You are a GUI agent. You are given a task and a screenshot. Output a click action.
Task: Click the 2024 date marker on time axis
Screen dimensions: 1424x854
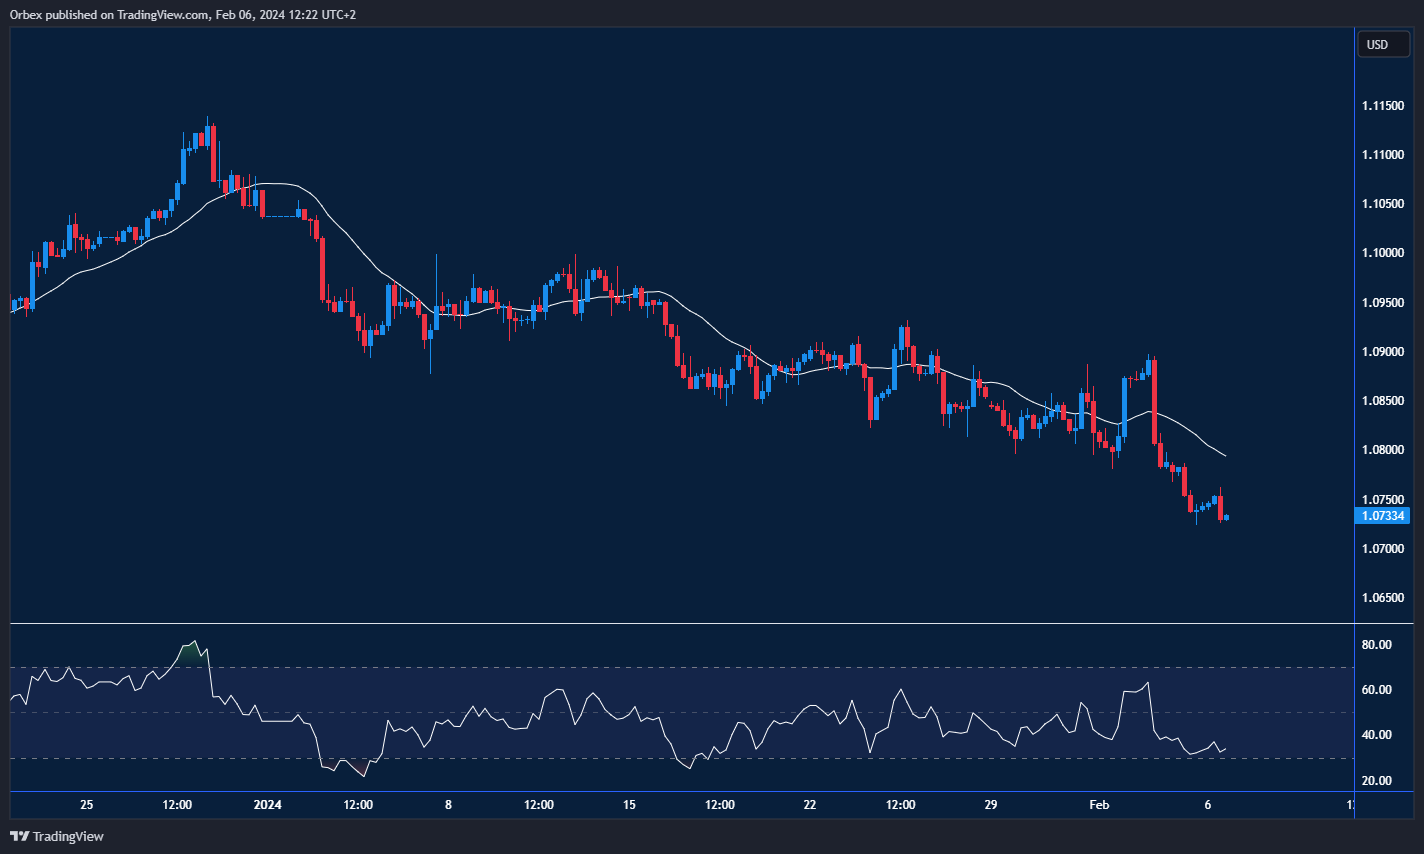tap(268, 805)
